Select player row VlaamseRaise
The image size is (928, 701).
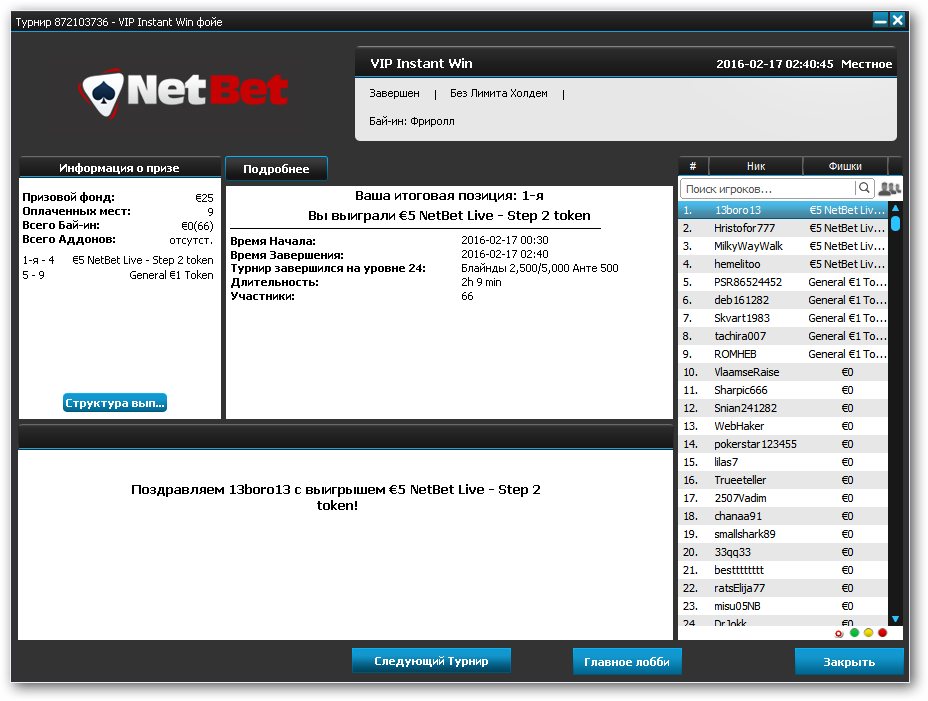[x=783, y=372]
